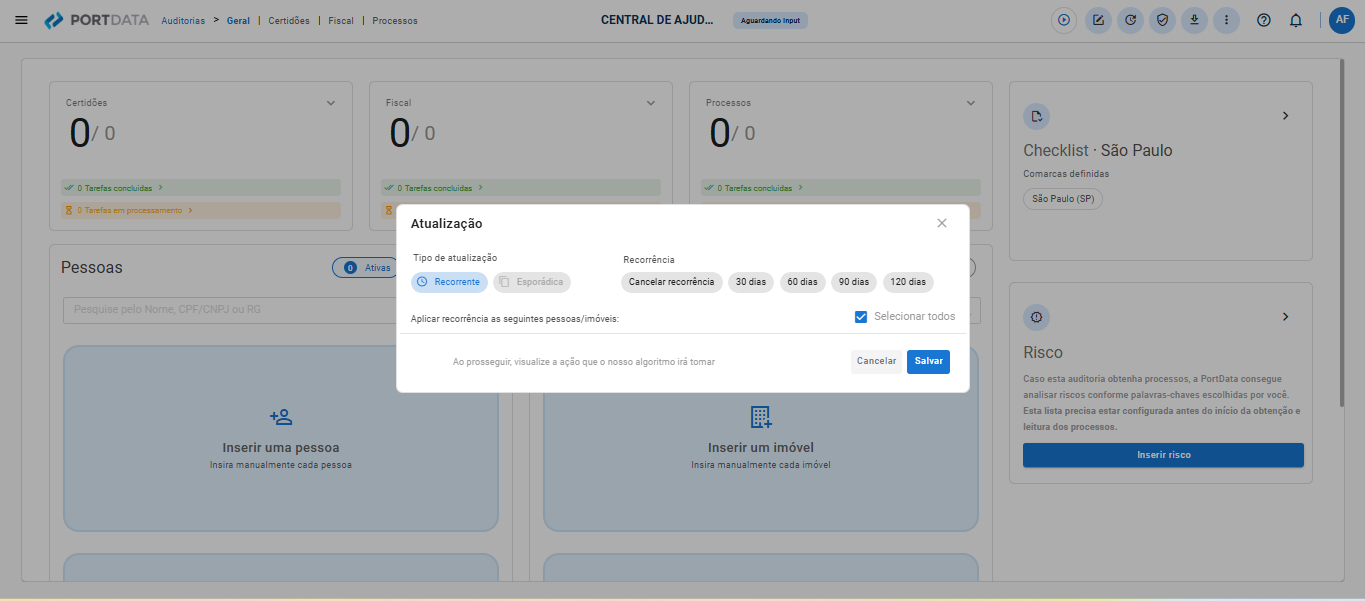The image size is (1365, 601).
Task: Expand the Processos card chevron
Action: [971, 103]
